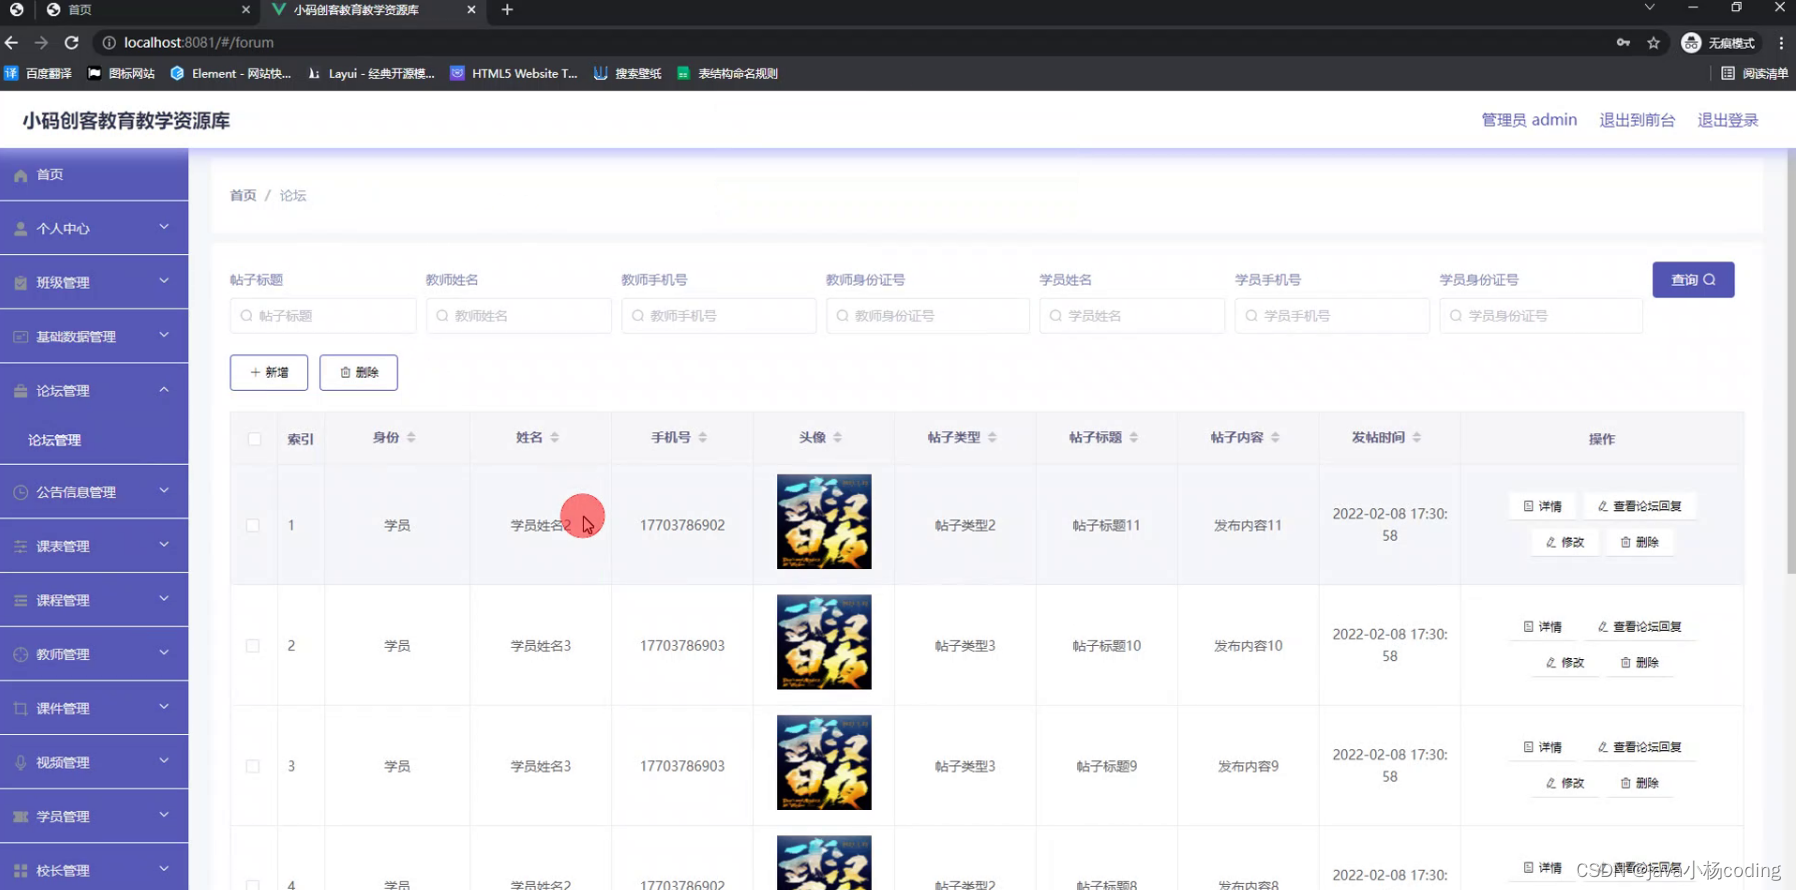Screen dimensions: 1796x890
Task: Click the 学员管理 sidebar icon
Action: [20, 816]
